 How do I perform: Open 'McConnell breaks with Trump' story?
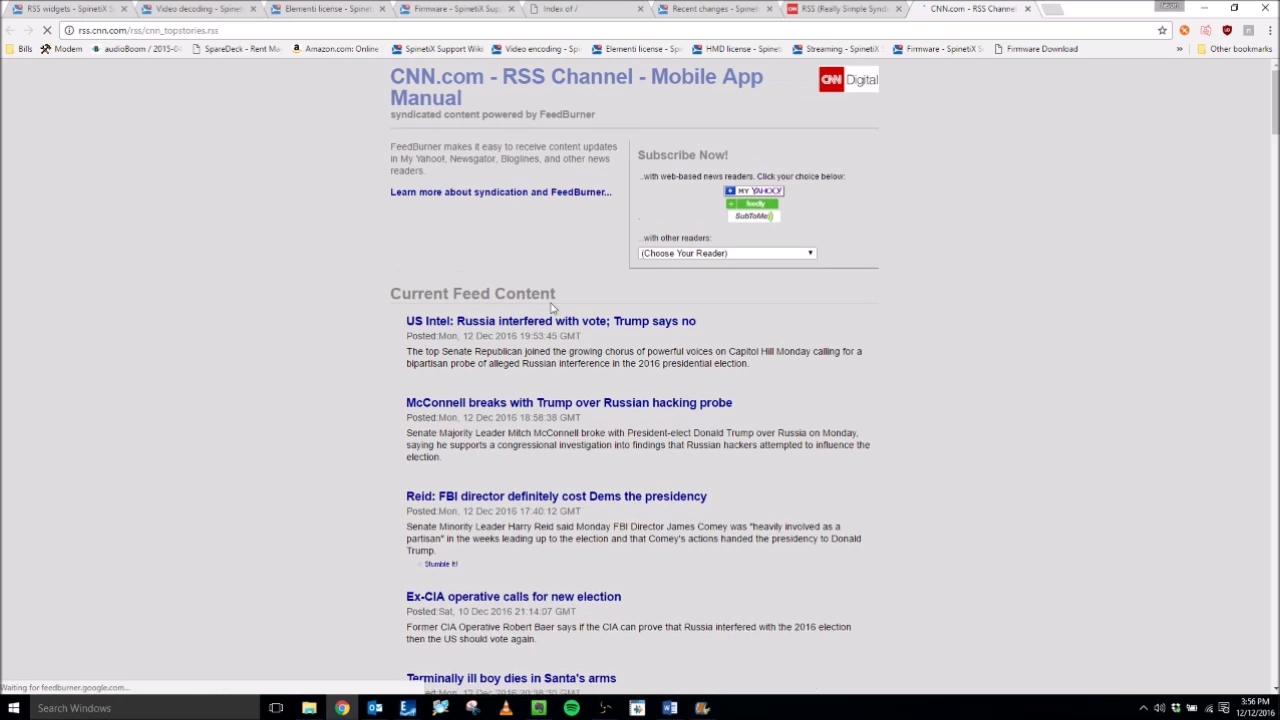click(569, 403)
